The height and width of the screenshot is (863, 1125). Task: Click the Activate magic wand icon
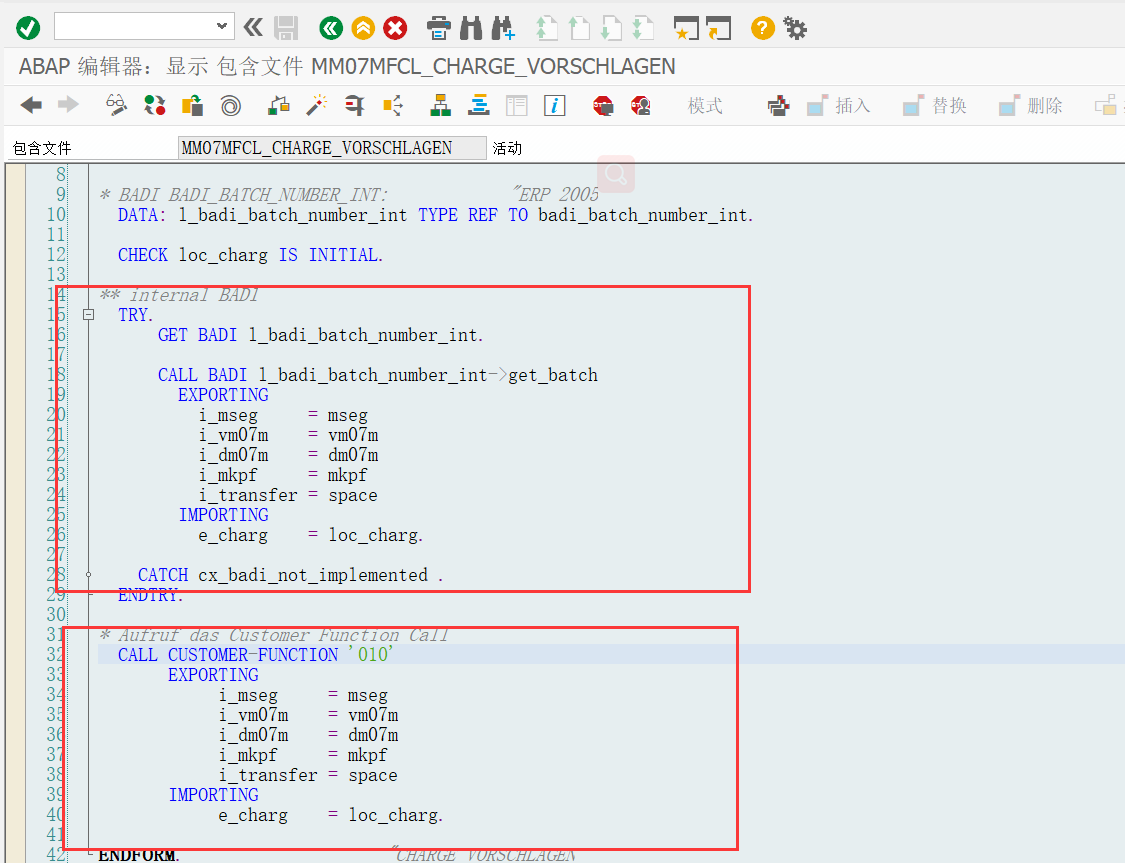pyautogui.click(x=316, y=105)
